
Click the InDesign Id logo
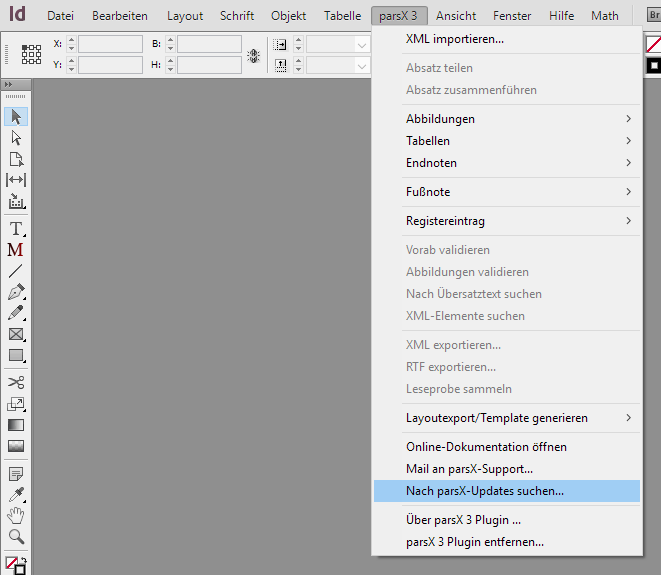coord(17,14)
